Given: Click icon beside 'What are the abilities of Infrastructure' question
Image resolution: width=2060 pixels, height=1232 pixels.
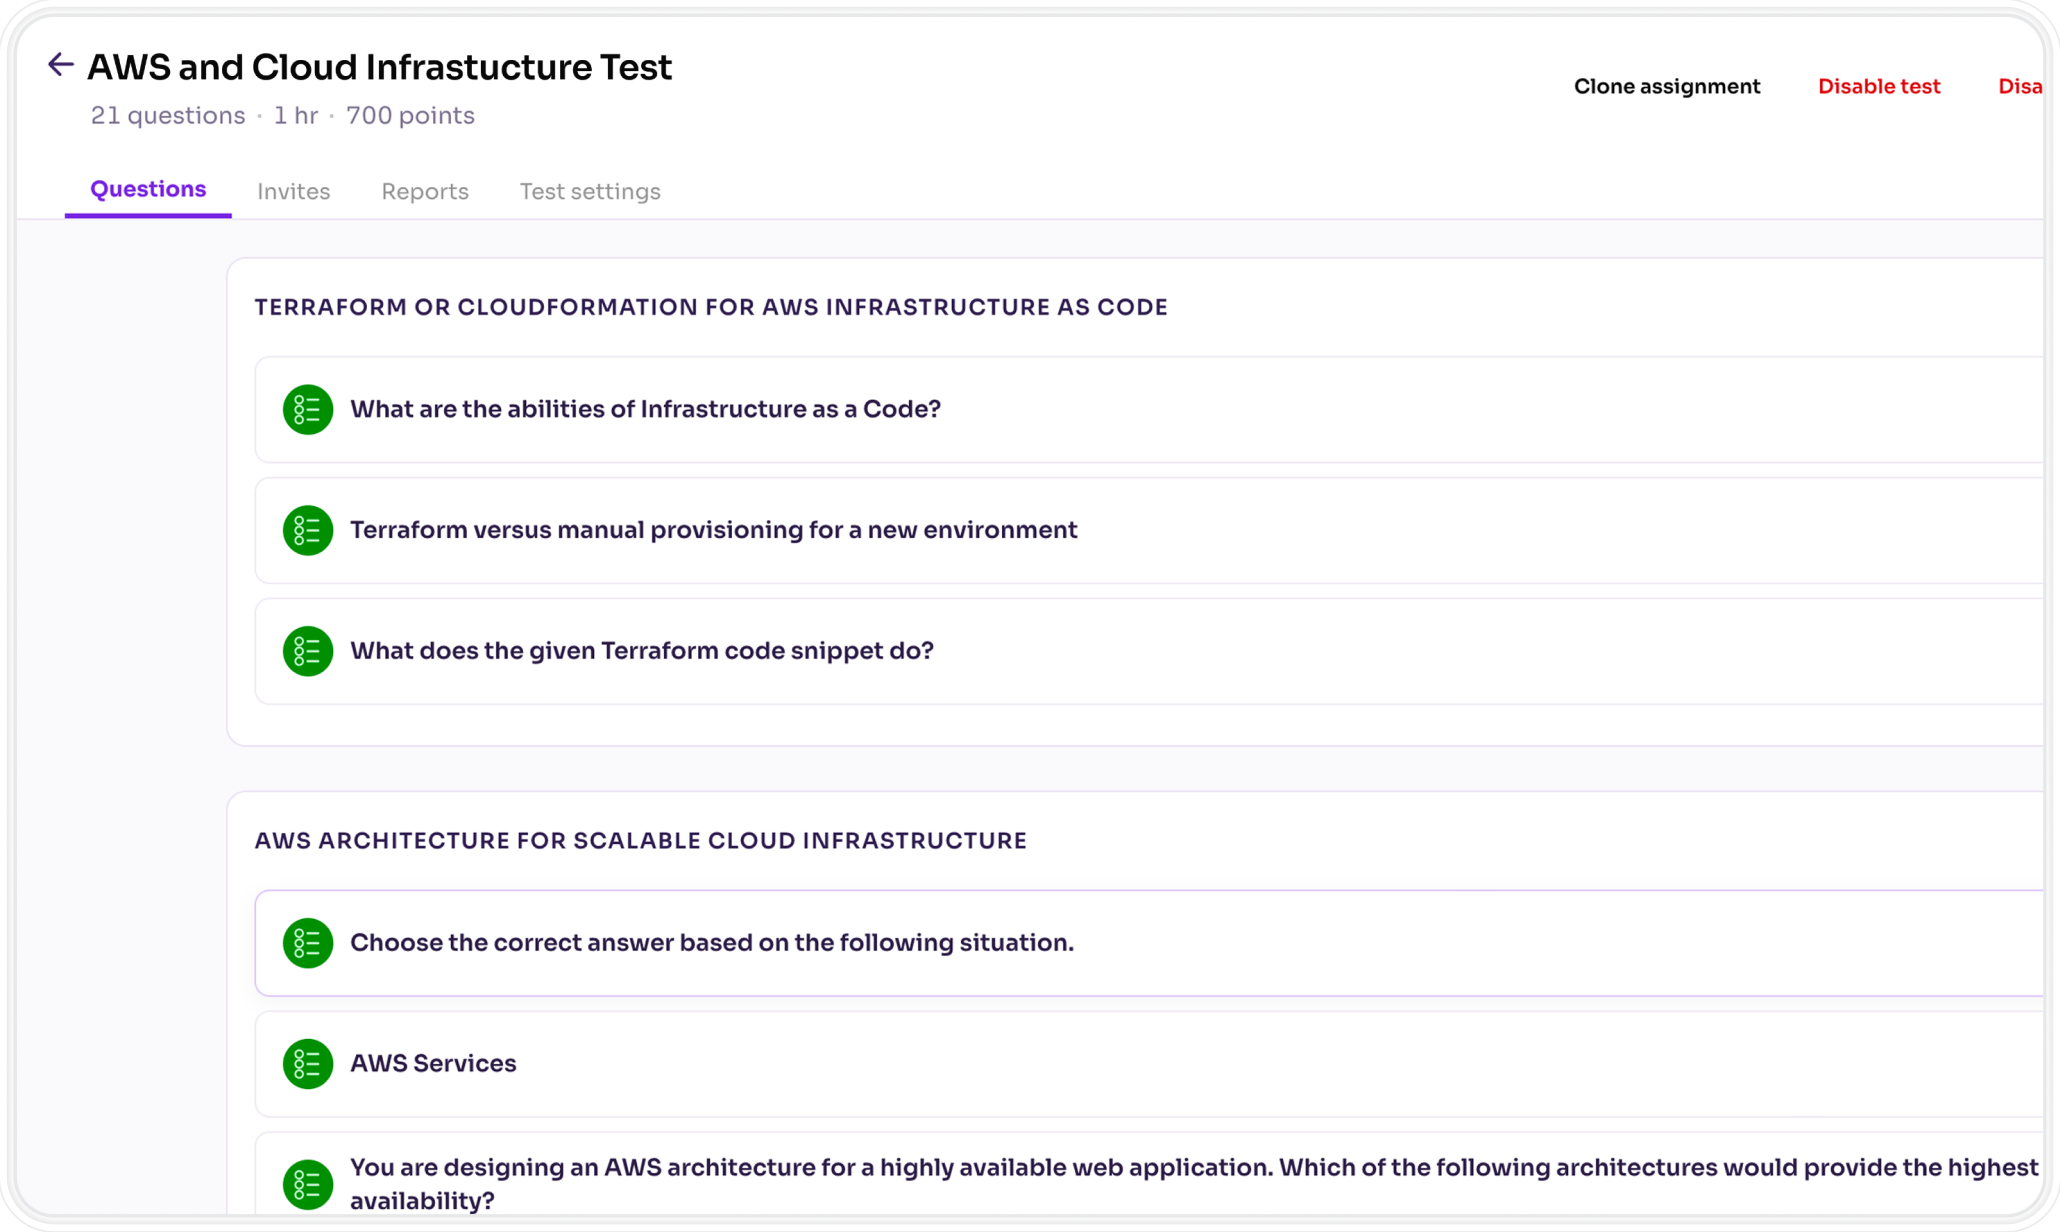Looking at the screenshot, I should tap(308, 410).
